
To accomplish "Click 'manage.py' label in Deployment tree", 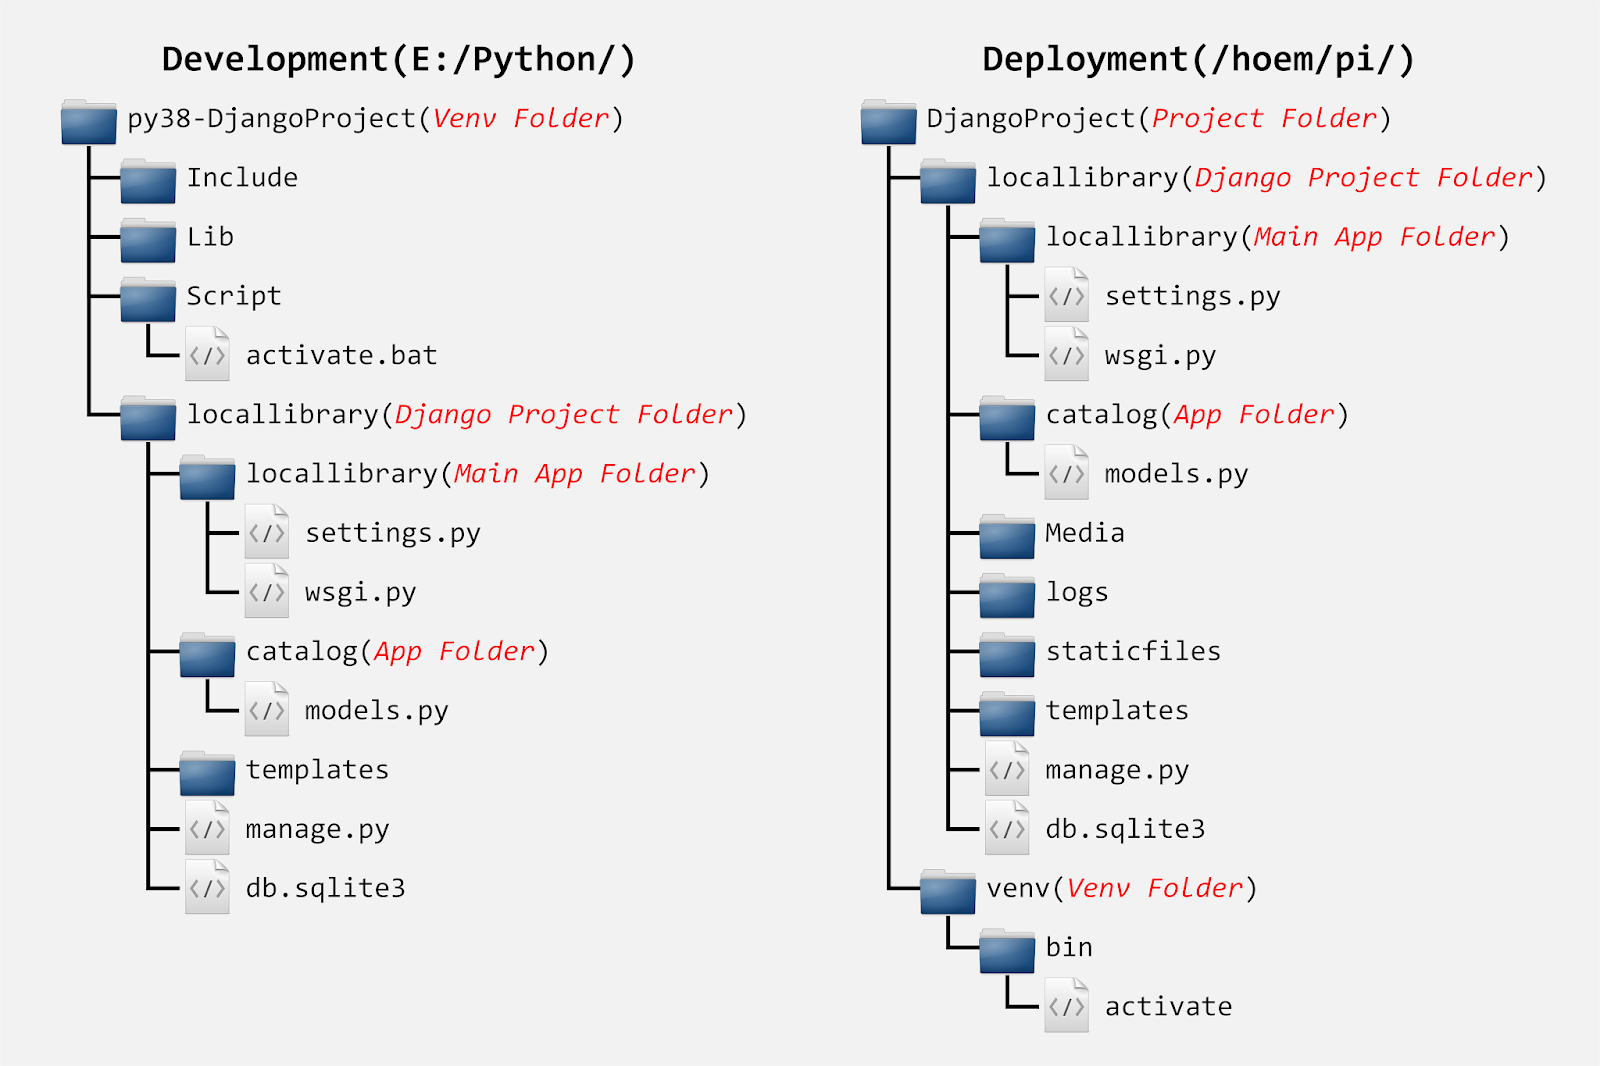I will [1117, 771].
